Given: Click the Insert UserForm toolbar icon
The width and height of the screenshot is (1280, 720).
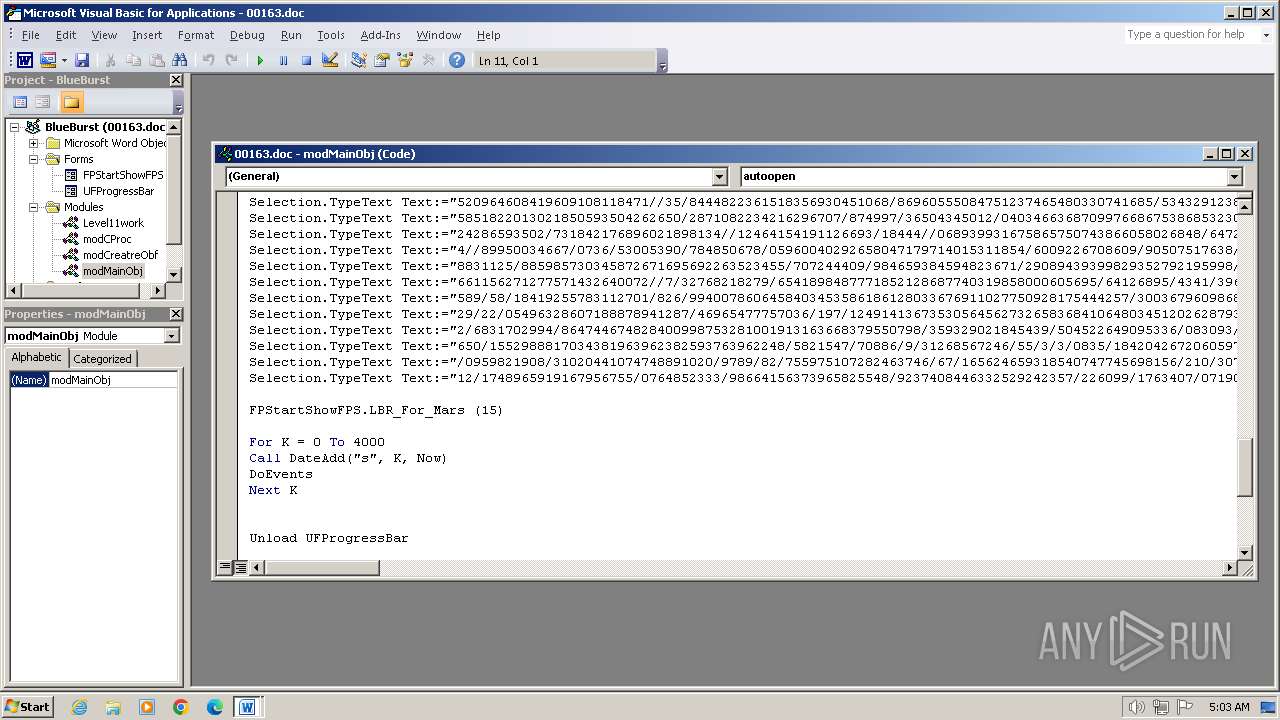Looking at the screenshot, I should coord(47,61).
